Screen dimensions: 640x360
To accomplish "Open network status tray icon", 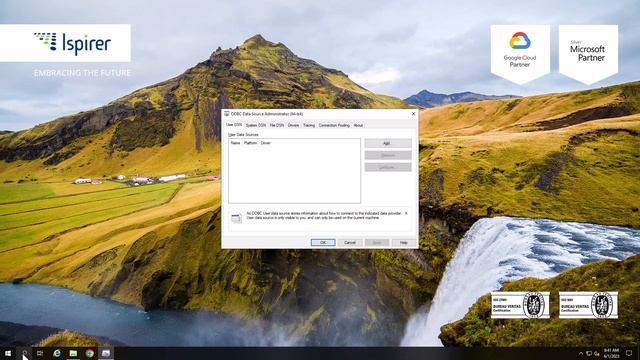I will [589, 353].
